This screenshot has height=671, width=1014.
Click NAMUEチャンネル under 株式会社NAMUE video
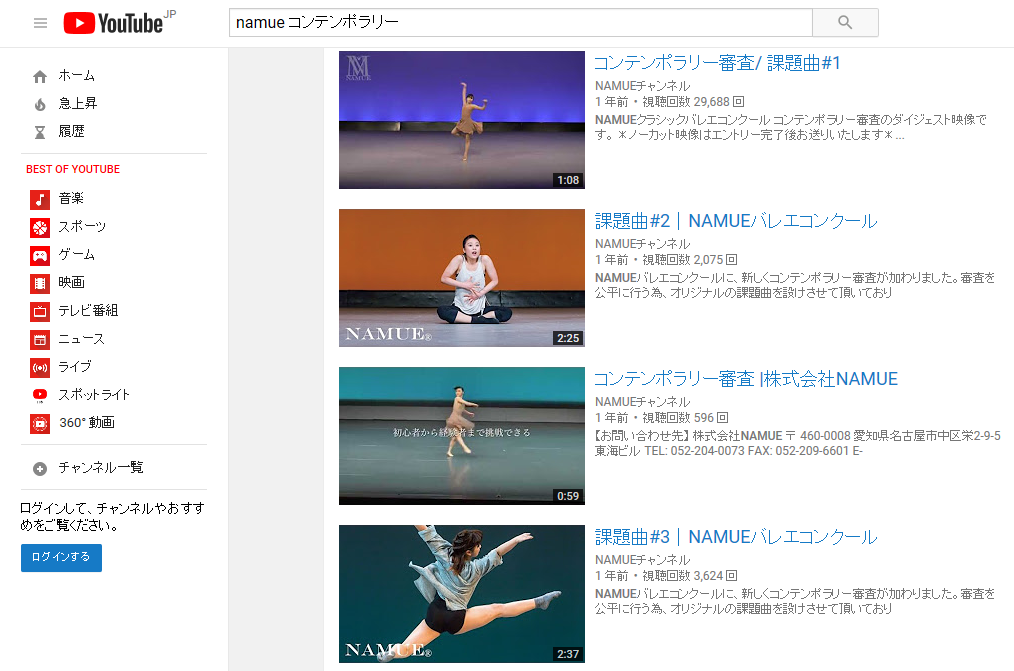(x=642, y=402)
